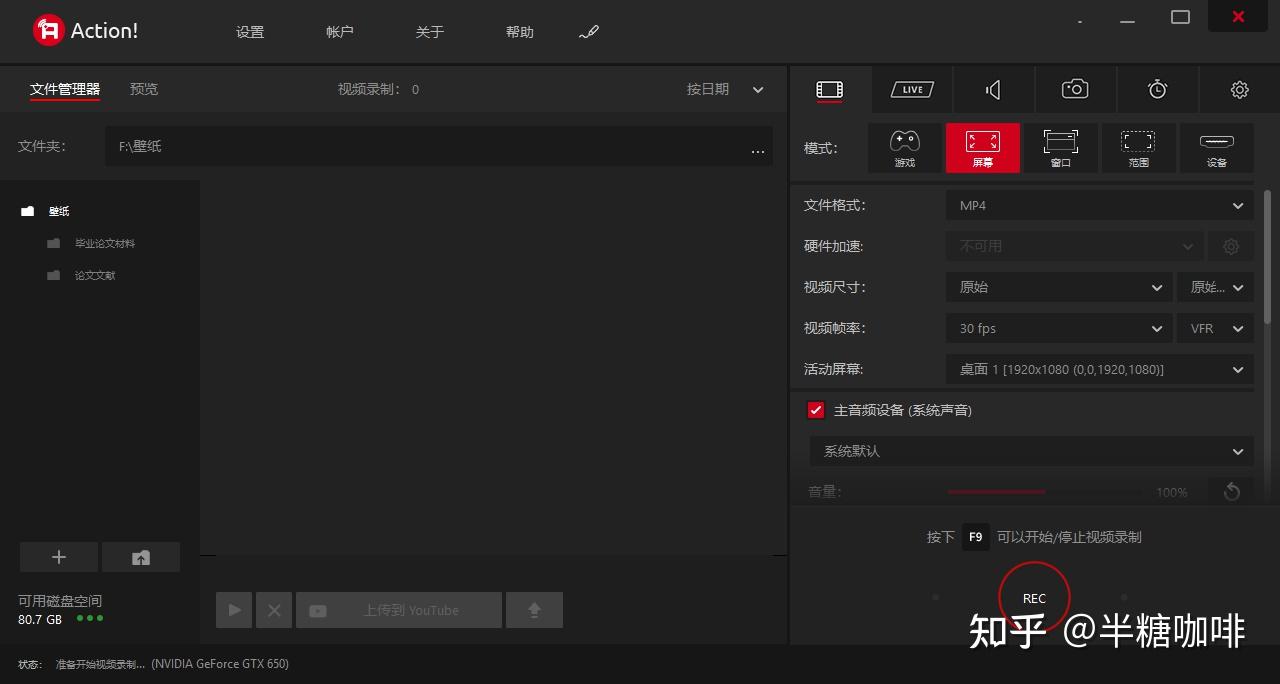The height and width of the screenshot is (684, 1280).
Task: Click the 可用磁盘空间 label
Action: [60, 601]
